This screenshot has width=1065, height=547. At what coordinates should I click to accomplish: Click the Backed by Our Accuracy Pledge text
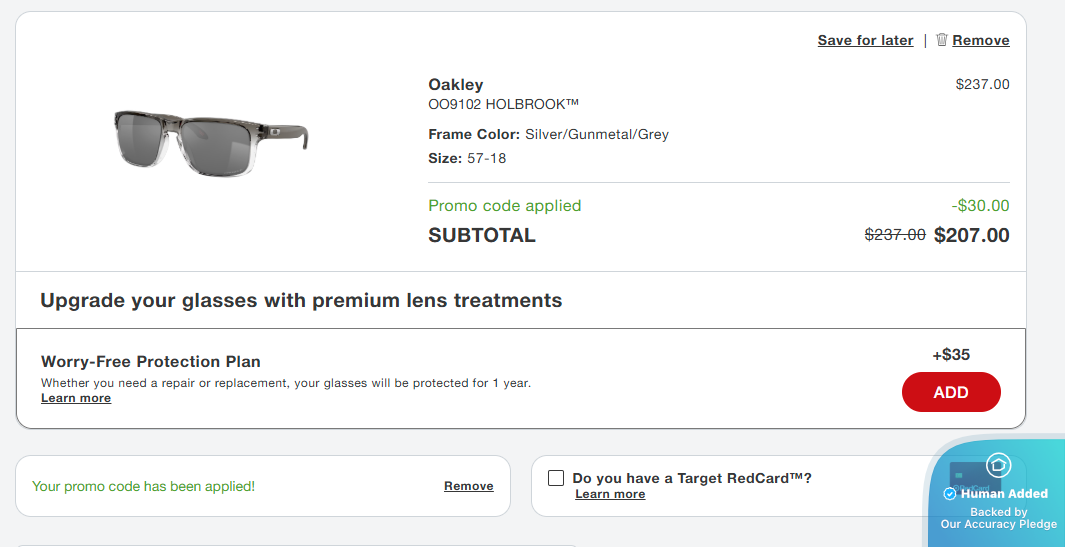pyautogui.click(x=998, y=518)
